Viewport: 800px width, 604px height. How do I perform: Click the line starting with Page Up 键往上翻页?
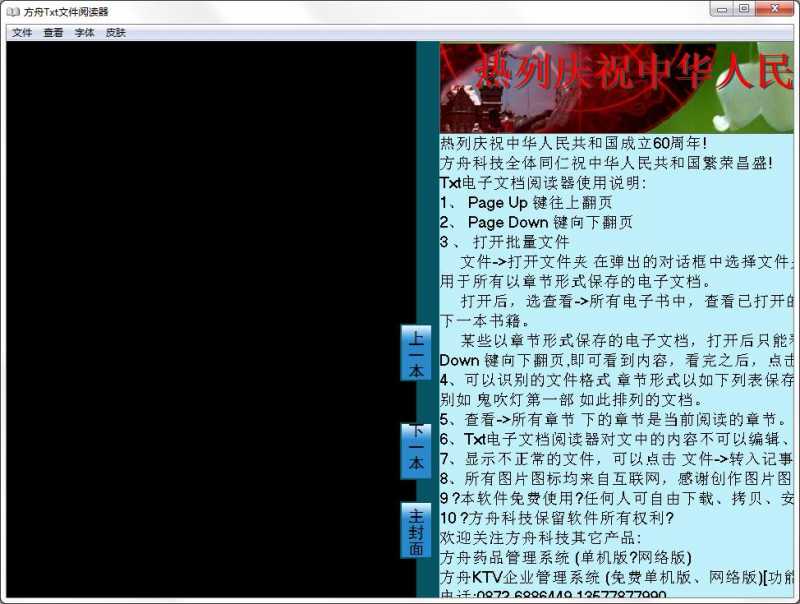tap(525, 201)
